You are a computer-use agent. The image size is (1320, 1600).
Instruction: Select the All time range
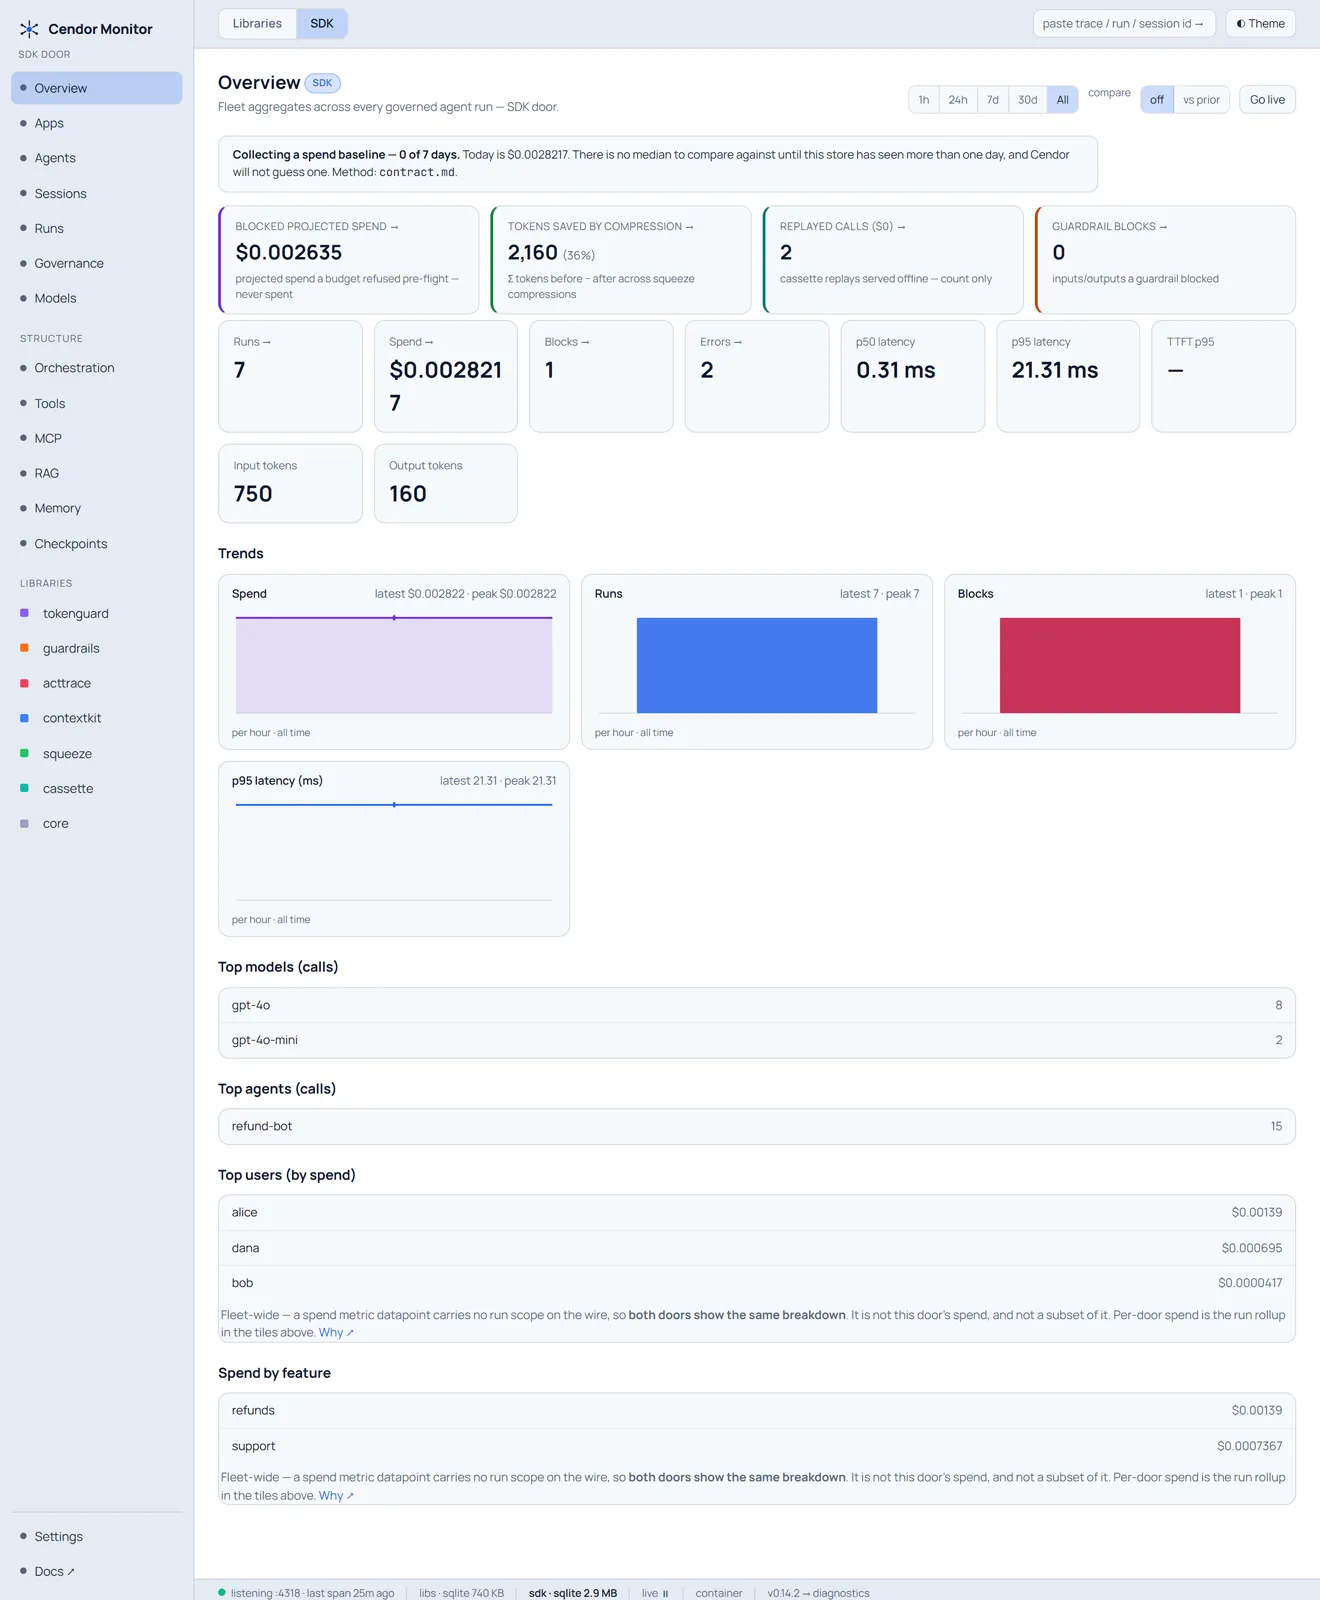click(x=1062, y=100)
